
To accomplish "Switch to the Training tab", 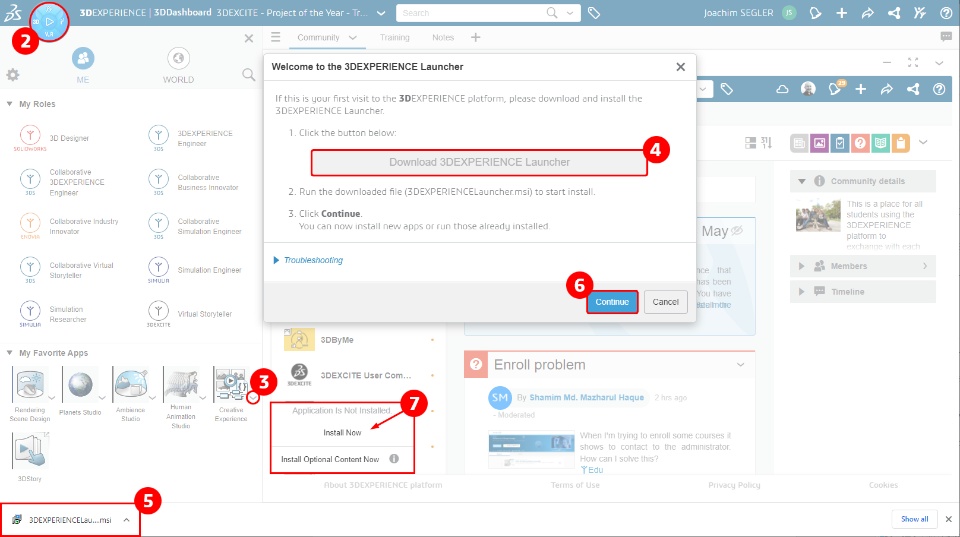I will (x=394, y=37).
